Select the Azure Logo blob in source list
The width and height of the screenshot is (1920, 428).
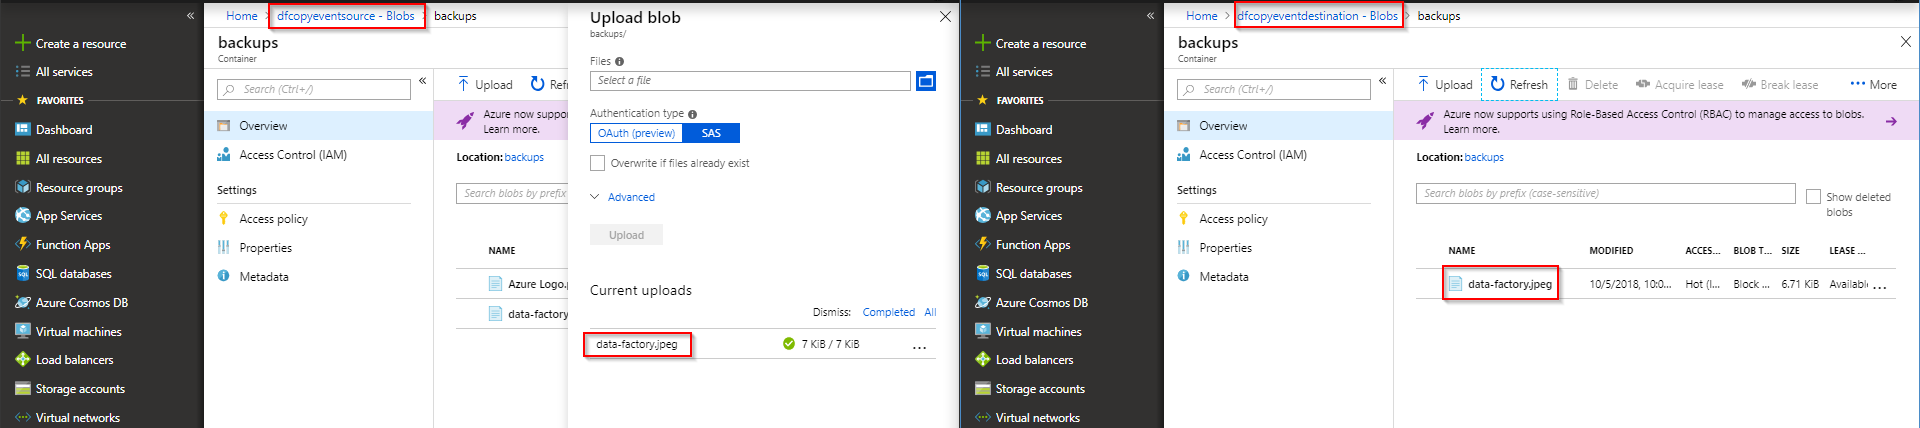537,284
